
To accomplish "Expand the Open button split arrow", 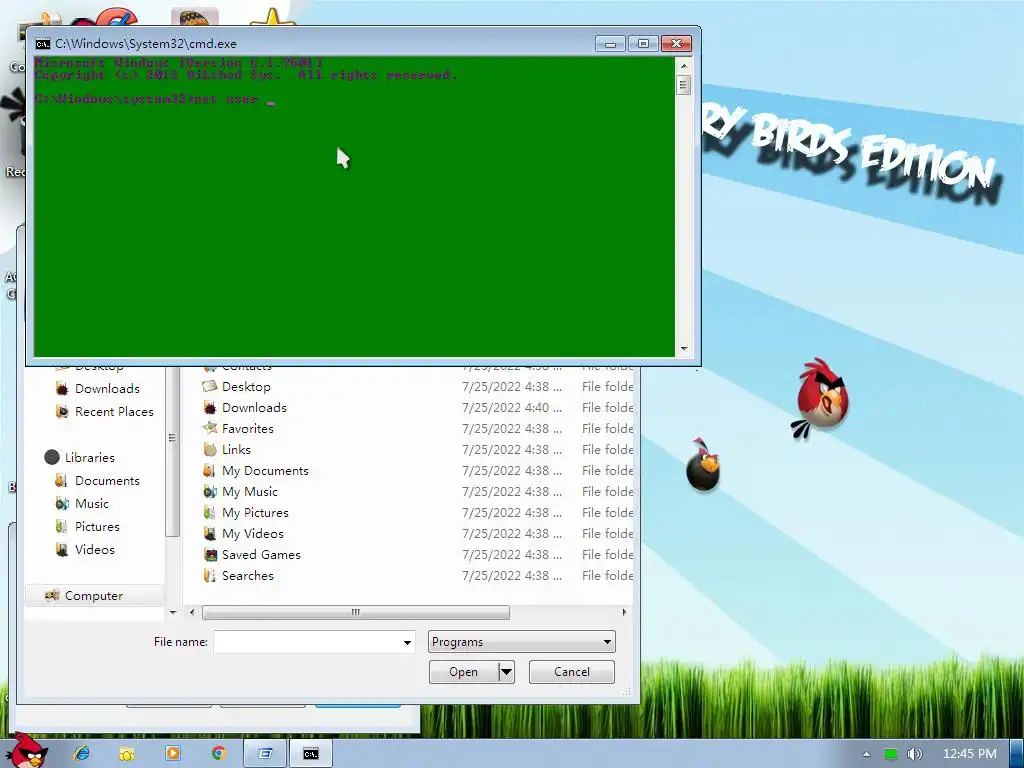I will (507, 672).
